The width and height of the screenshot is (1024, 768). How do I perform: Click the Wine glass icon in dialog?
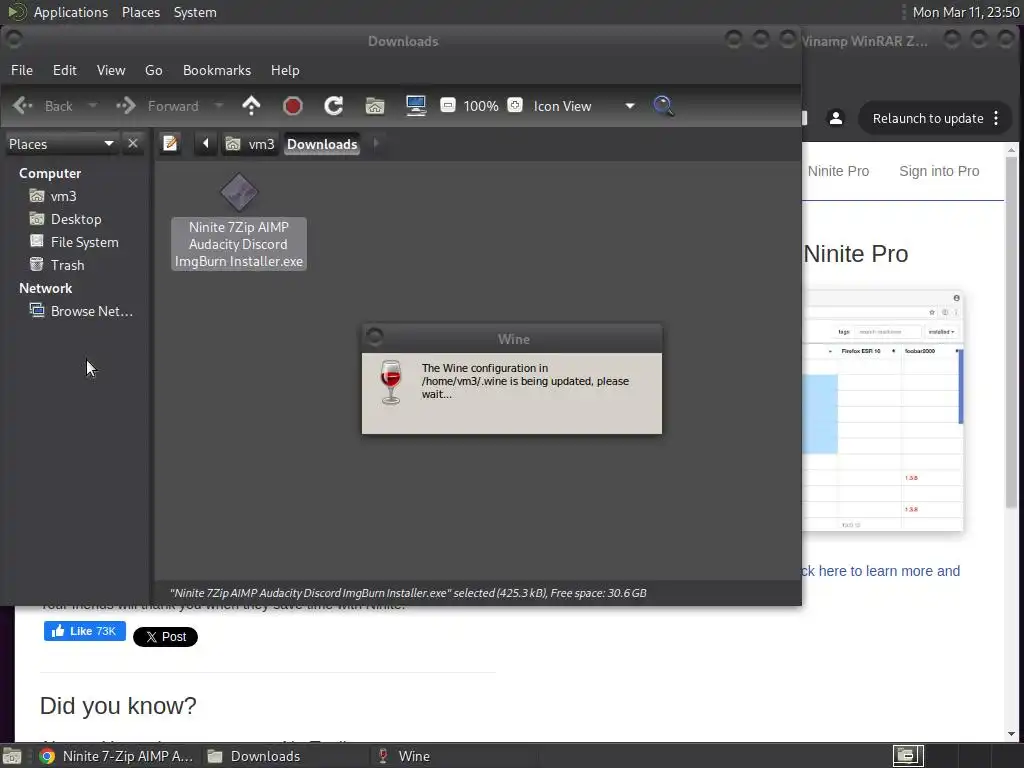[x=391, y=383]
